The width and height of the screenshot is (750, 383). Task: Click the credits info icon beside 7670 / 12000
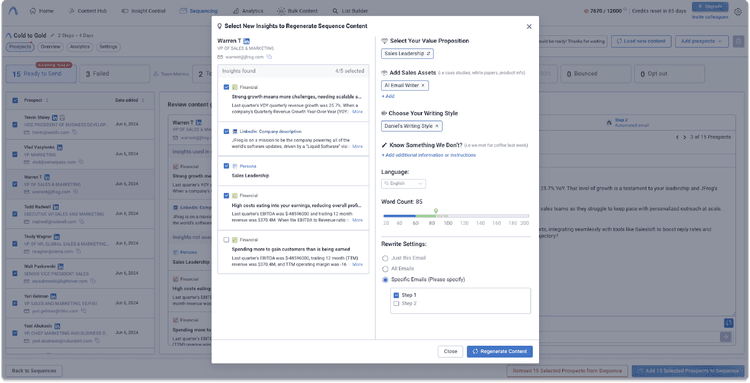(625, 10)
